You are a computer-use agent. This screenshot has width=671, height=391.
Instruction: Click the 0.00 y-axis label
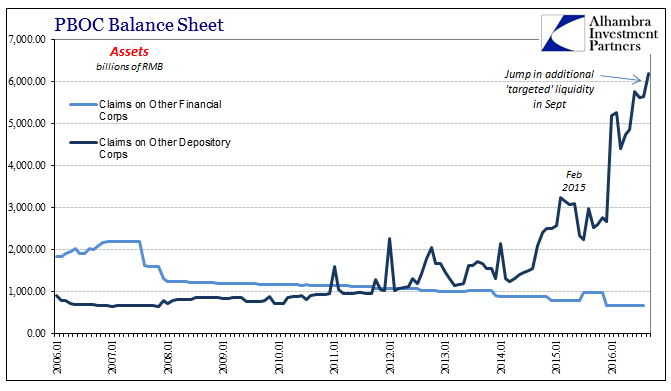coord(36,333)
